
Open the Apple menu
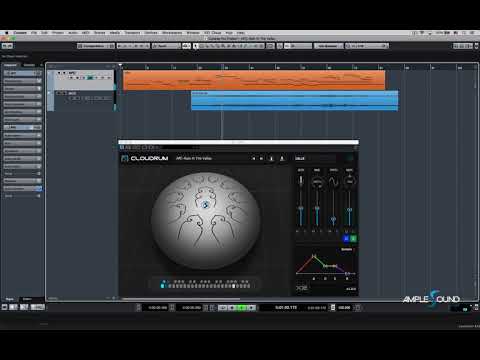coord(6,33)
